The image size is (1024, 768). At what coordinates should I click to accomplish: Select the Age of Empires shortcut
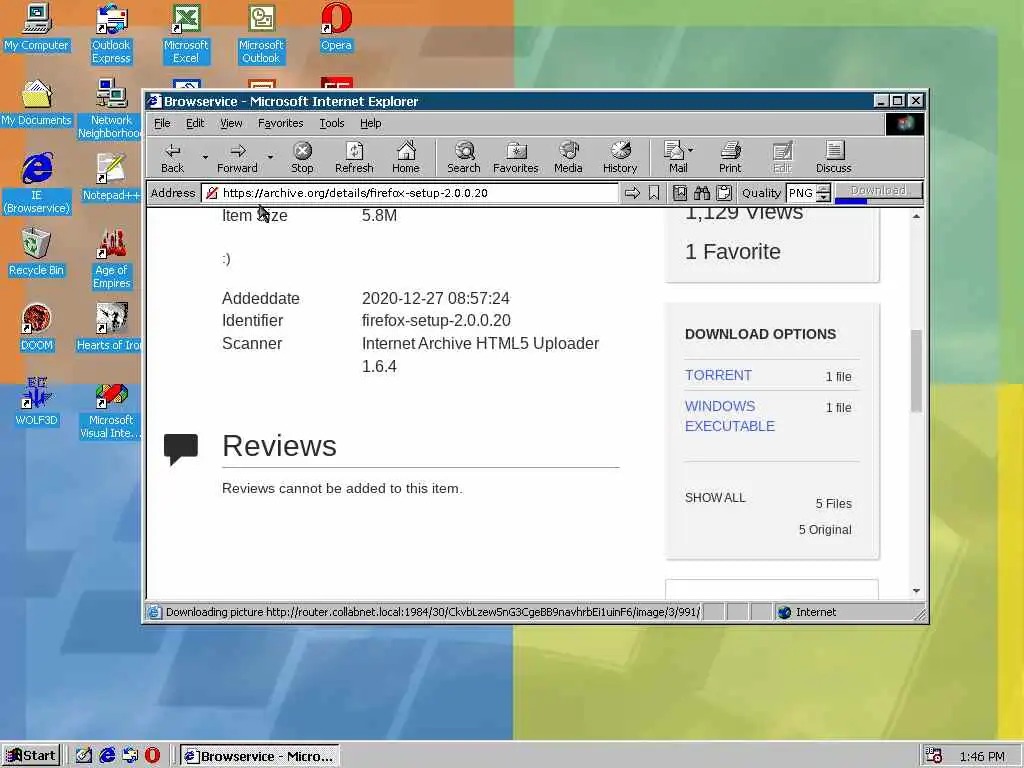pyautogui.click(x=111, y=259)
